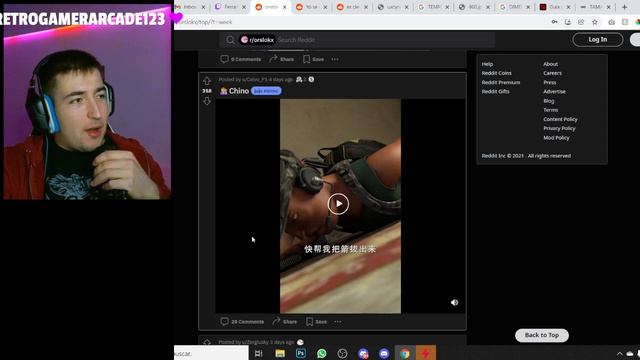
Task: Open the Reddit Gifts link
Action: 496,91
